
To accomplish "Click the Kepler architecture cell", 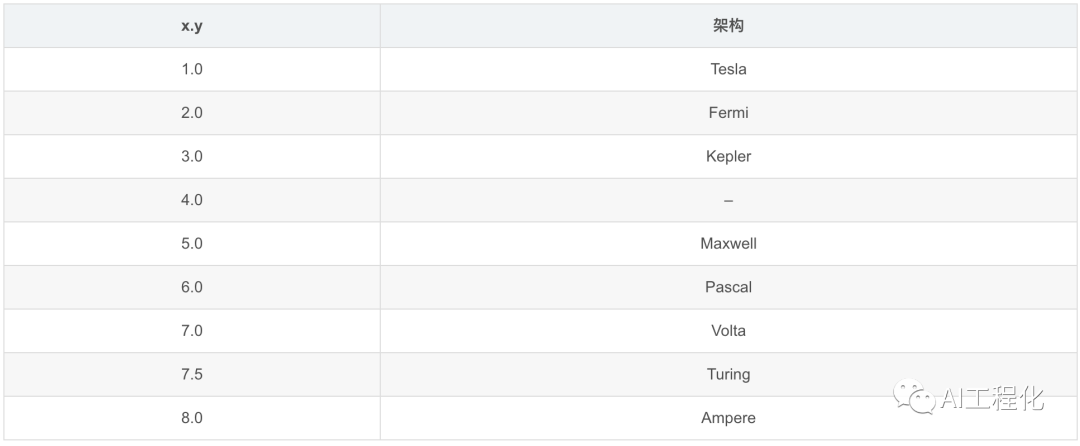I will click(x=728, y=156).
